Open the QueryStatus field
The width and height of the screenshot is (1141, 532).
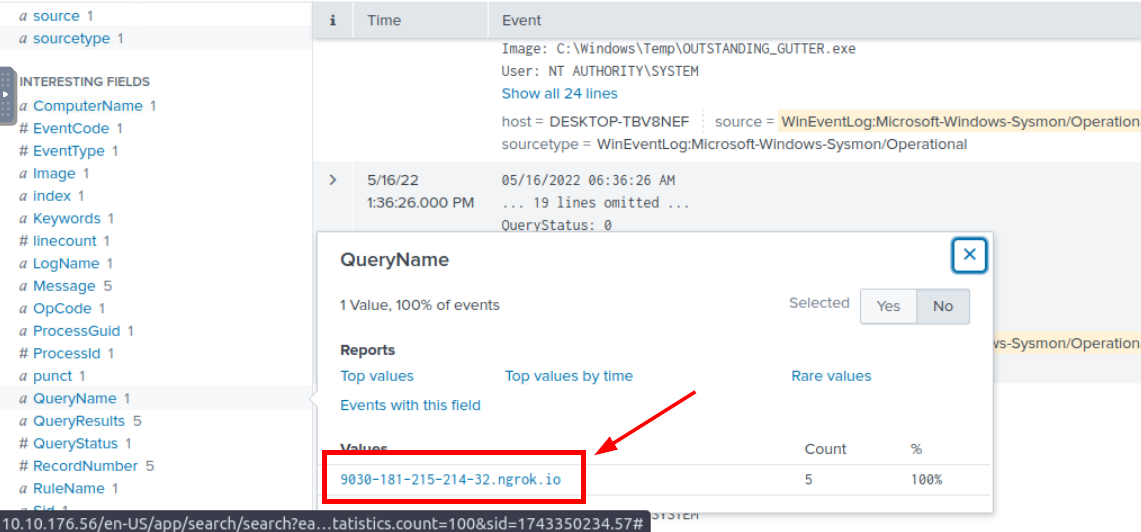[x=75, y=443]
